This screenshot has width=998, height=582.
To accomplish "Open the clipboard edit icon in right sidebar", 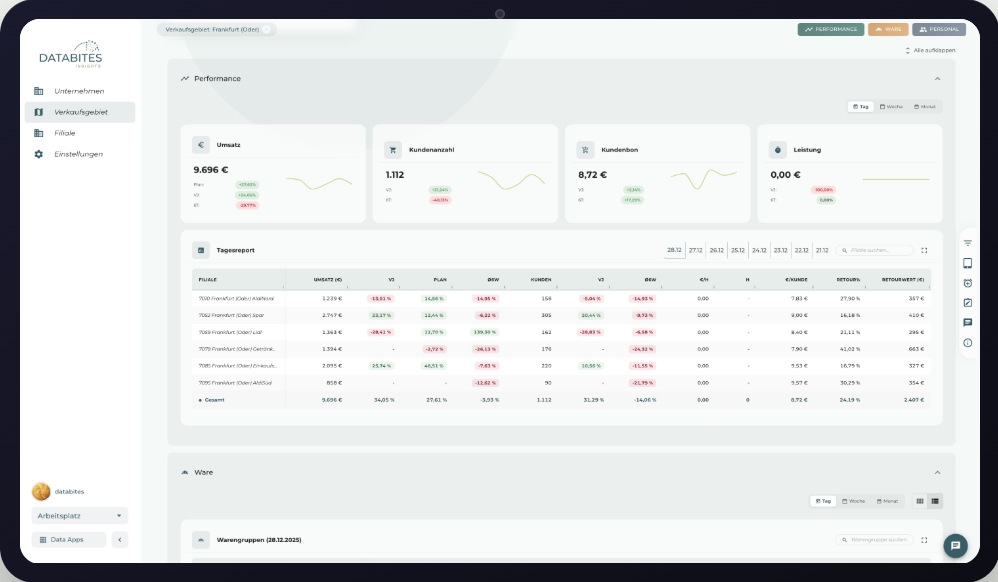I will [967, 303].
